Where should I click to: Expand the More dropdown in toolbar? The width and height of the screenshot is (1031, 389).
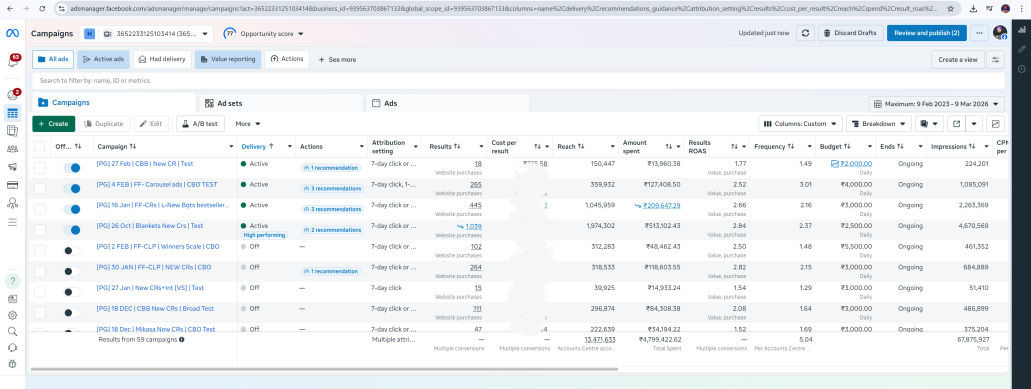coord(248,124)
